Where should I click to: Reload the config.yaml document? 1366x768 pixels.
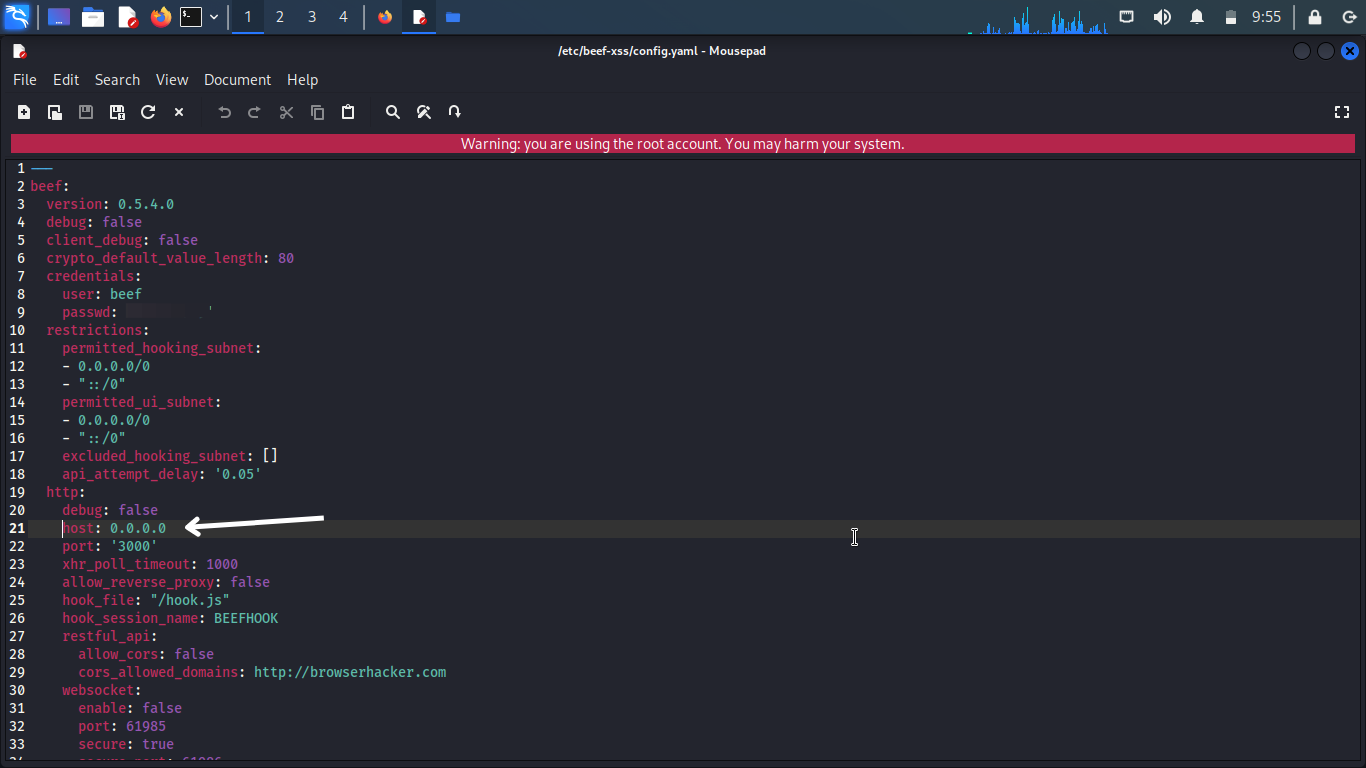(147, 112)
